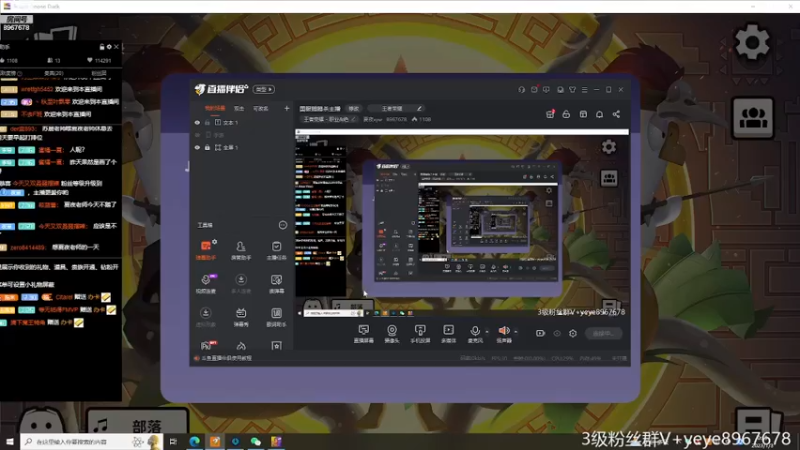This screenshot has width=800, height=450.
Task: Toggle visibility of the dimmed middle source
Action: coord(197,135)
